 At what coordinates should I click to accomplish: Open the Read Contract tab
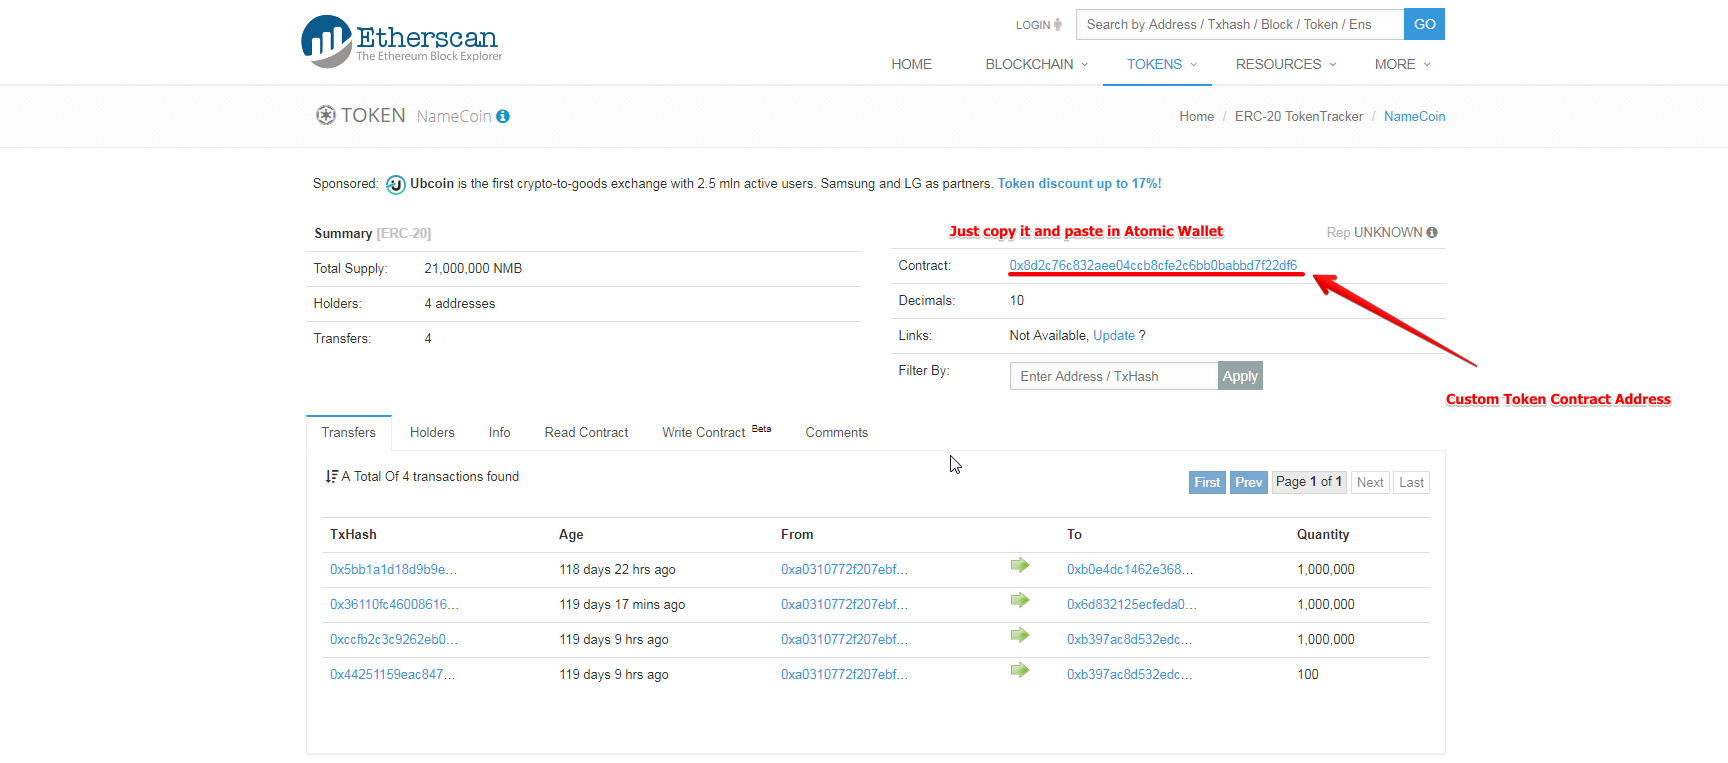(586, 432)
